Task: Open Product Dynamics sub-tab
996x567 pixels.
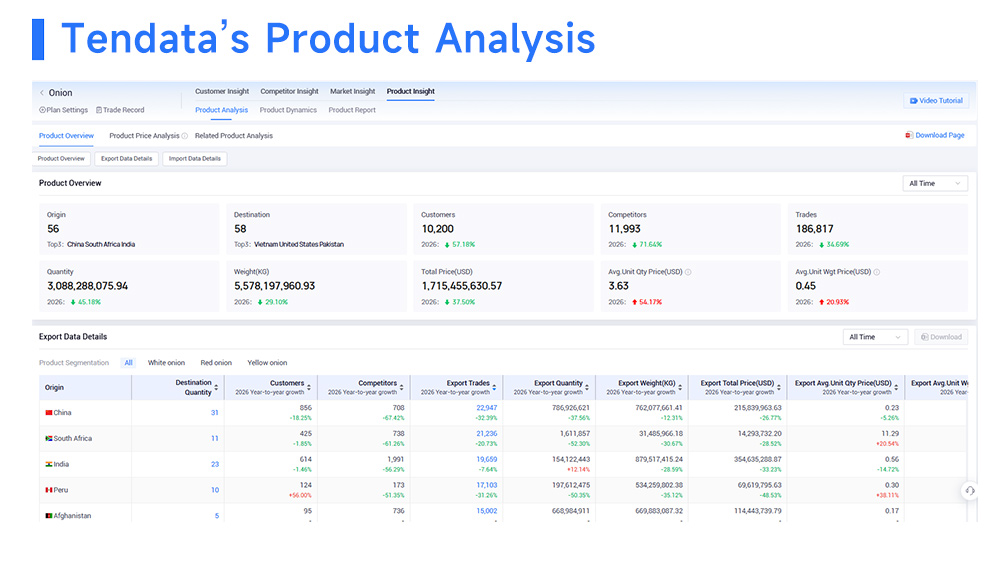Action: pos(288,110)
